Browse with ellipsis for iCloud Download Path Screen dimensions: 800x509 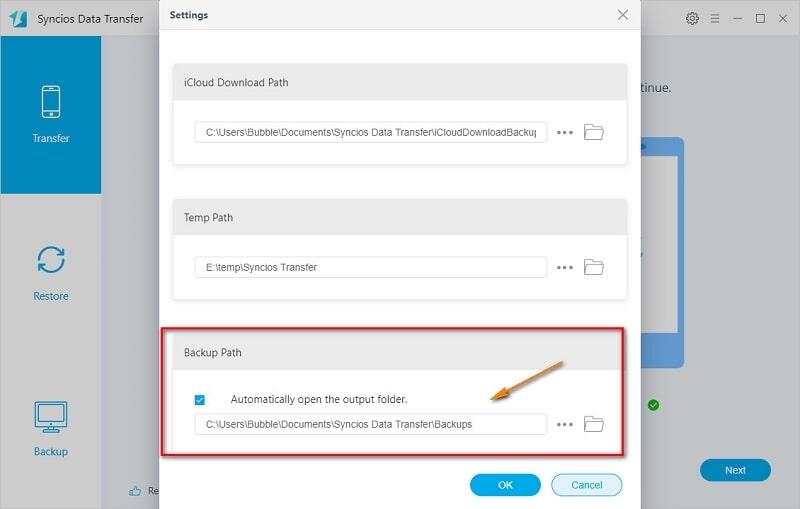565,132
